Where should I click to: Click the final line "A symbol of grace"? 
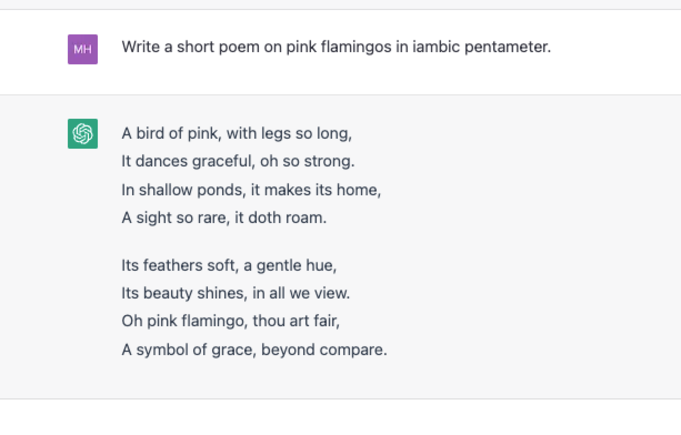point(254,349)
